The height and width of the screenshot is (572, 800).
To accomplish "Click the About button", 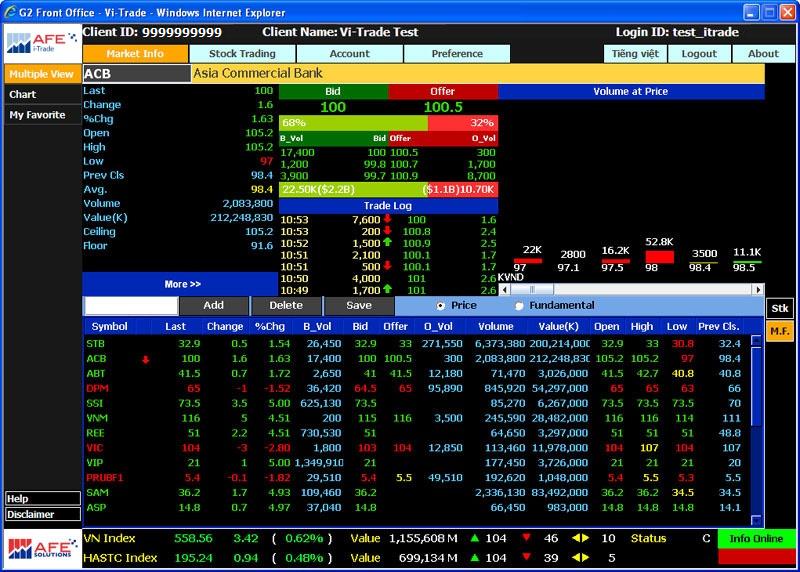I will pyautogui.click(x=763, y=54).
